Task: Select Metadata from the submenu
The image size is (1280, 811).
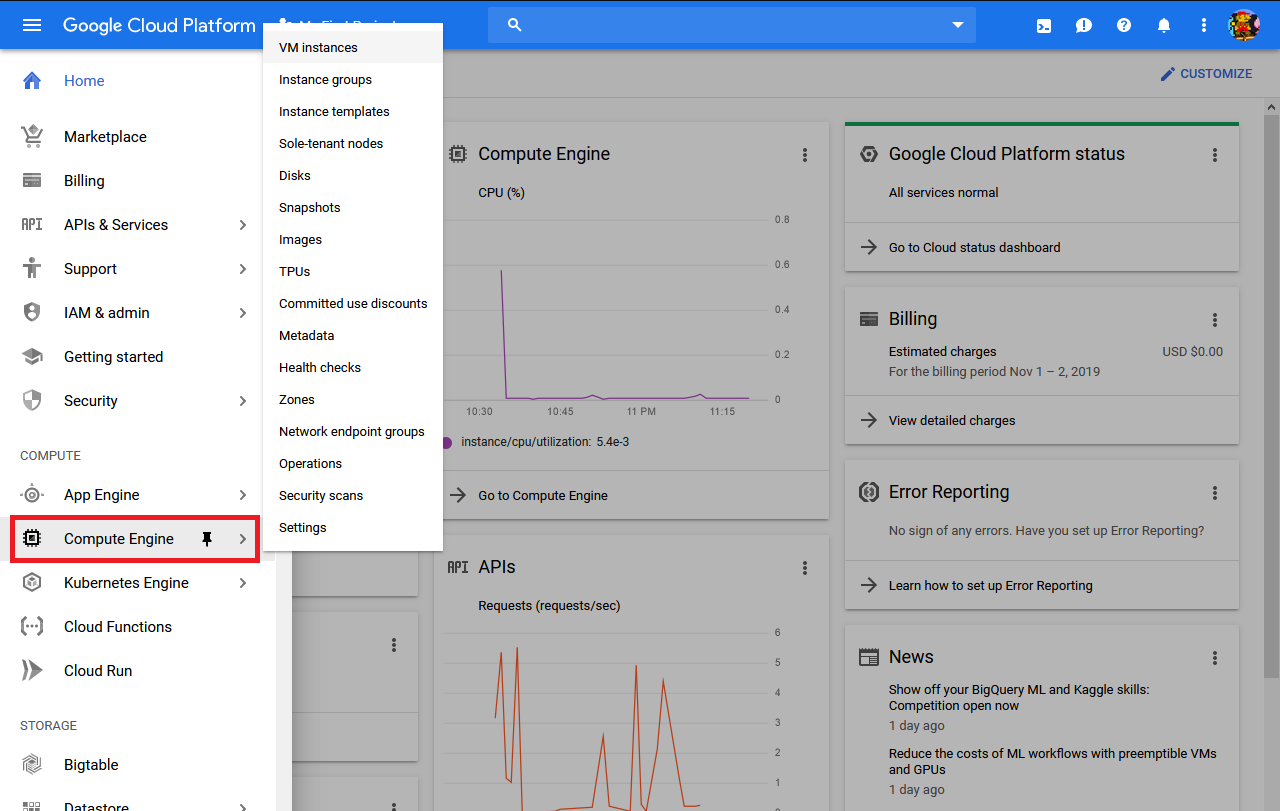Action: [x=353, y=335]
